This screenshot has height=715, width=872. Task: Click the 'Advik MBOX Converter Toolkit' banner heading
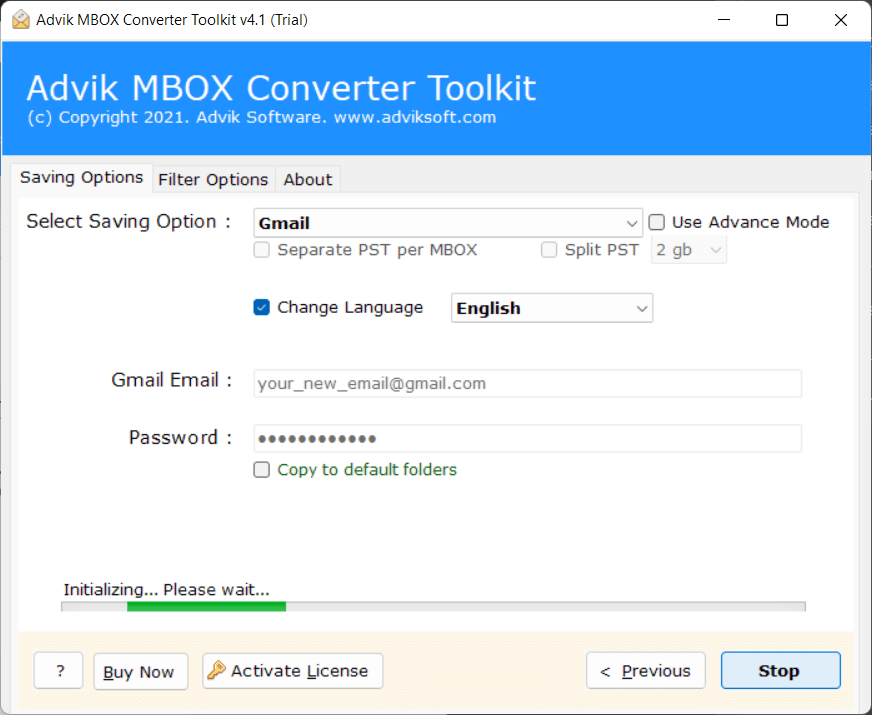click(281, 88)
